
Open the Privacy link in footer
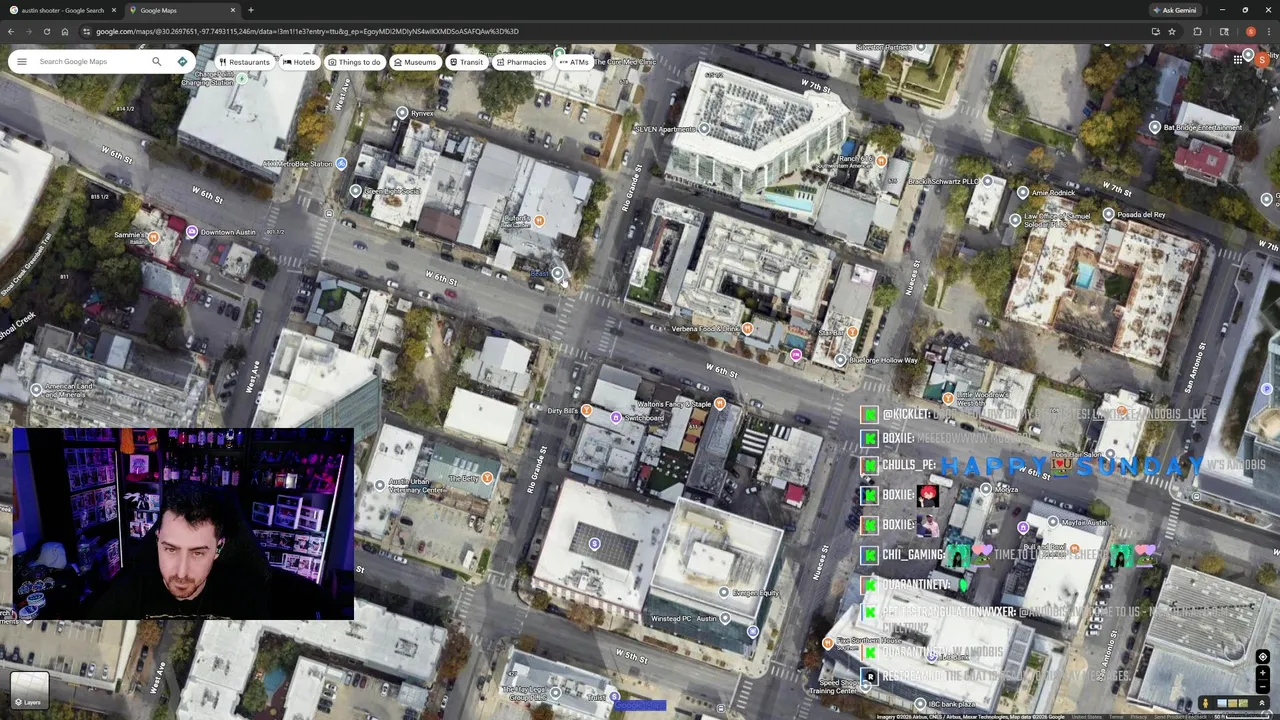[x=1138, y=716]
